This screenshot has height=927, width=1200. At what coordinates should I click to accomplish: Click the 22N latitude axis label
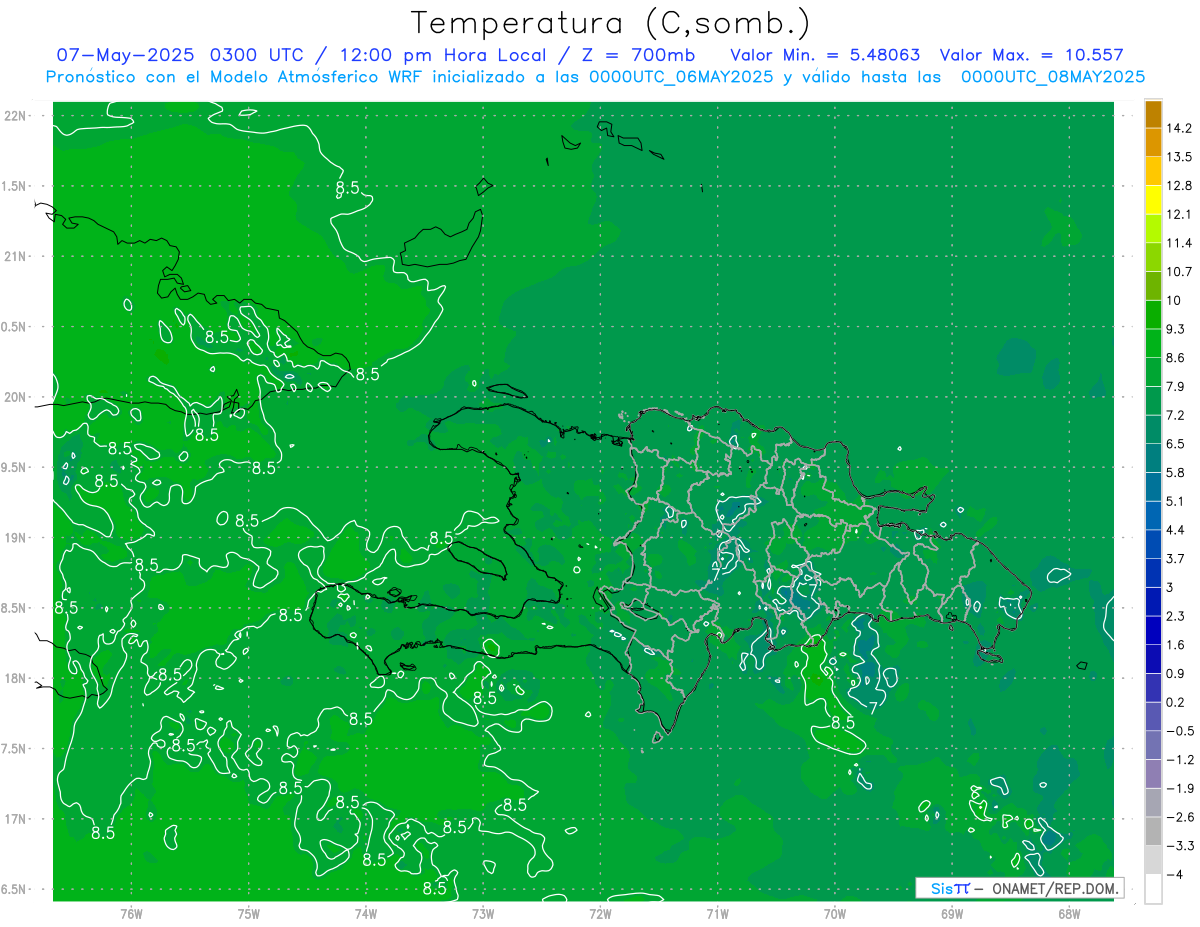click(x=15, y=116)
